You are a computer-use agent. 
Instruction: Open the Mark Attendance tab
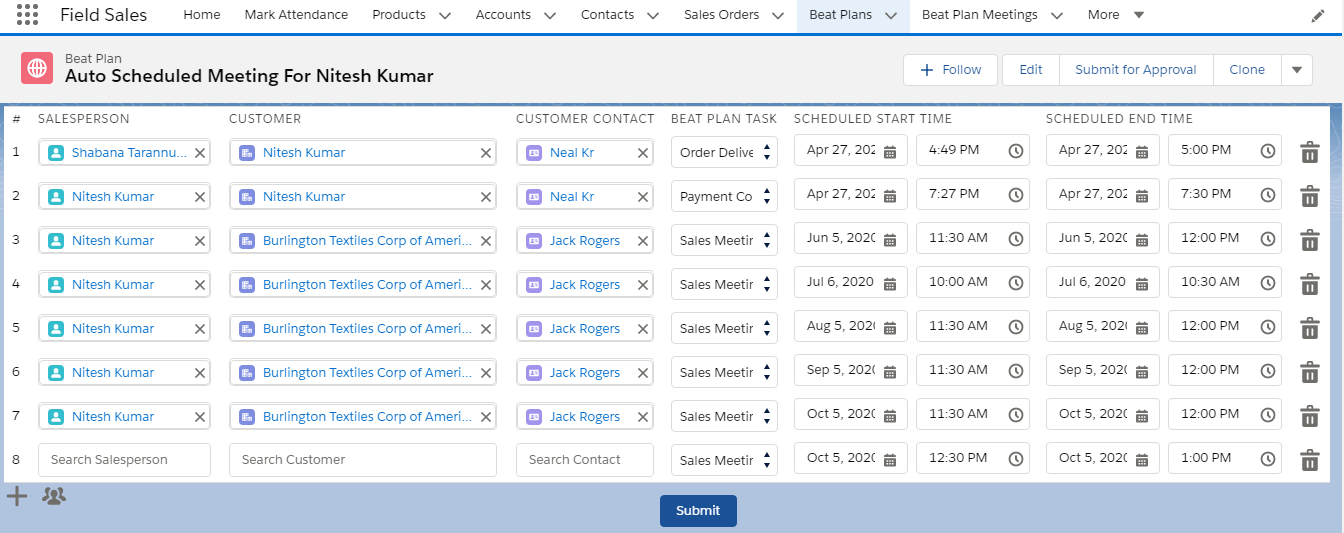[296, 15]
